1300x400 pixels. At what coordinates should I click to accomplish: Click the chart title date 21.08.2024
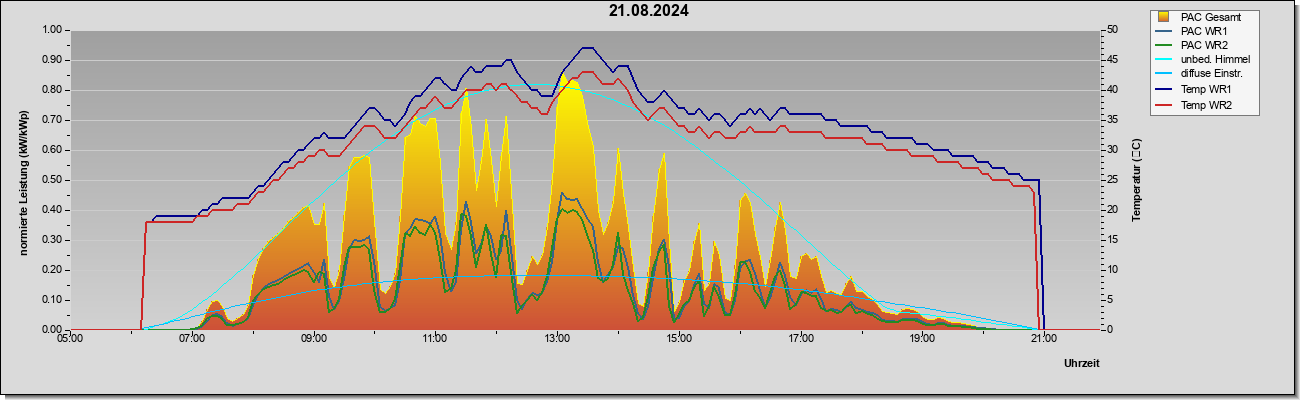(x=649, y=12)
